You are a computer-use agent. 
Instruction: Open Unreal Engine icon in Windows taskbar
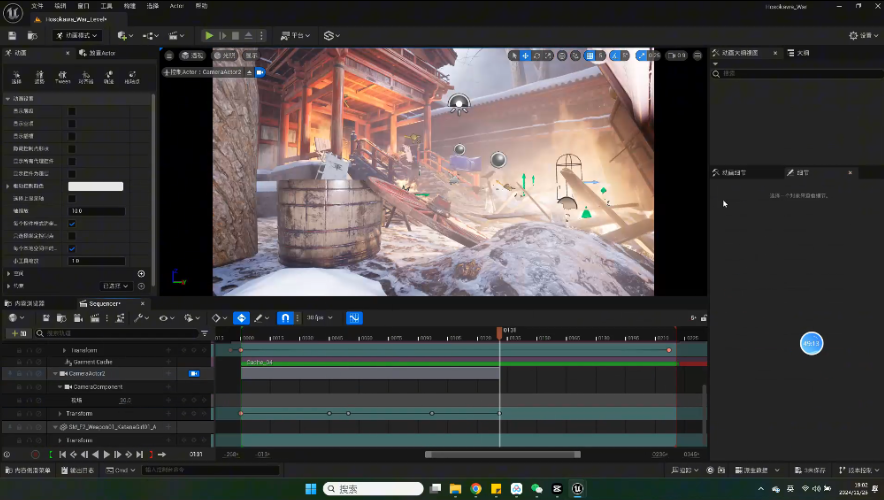pyautogui.click(x=577, y=489)
